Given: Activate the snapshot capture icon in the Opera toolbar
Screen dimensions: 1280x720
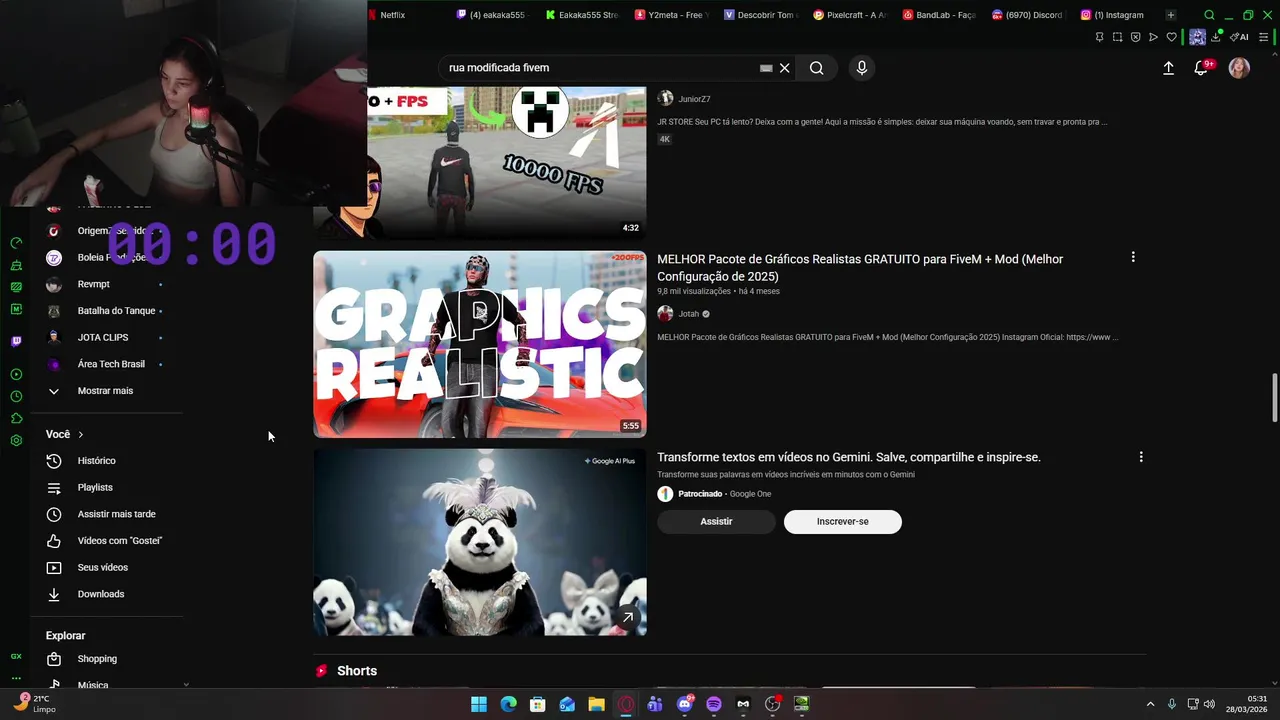Looking at the screenshot, I should click(x=1118, y=37).
